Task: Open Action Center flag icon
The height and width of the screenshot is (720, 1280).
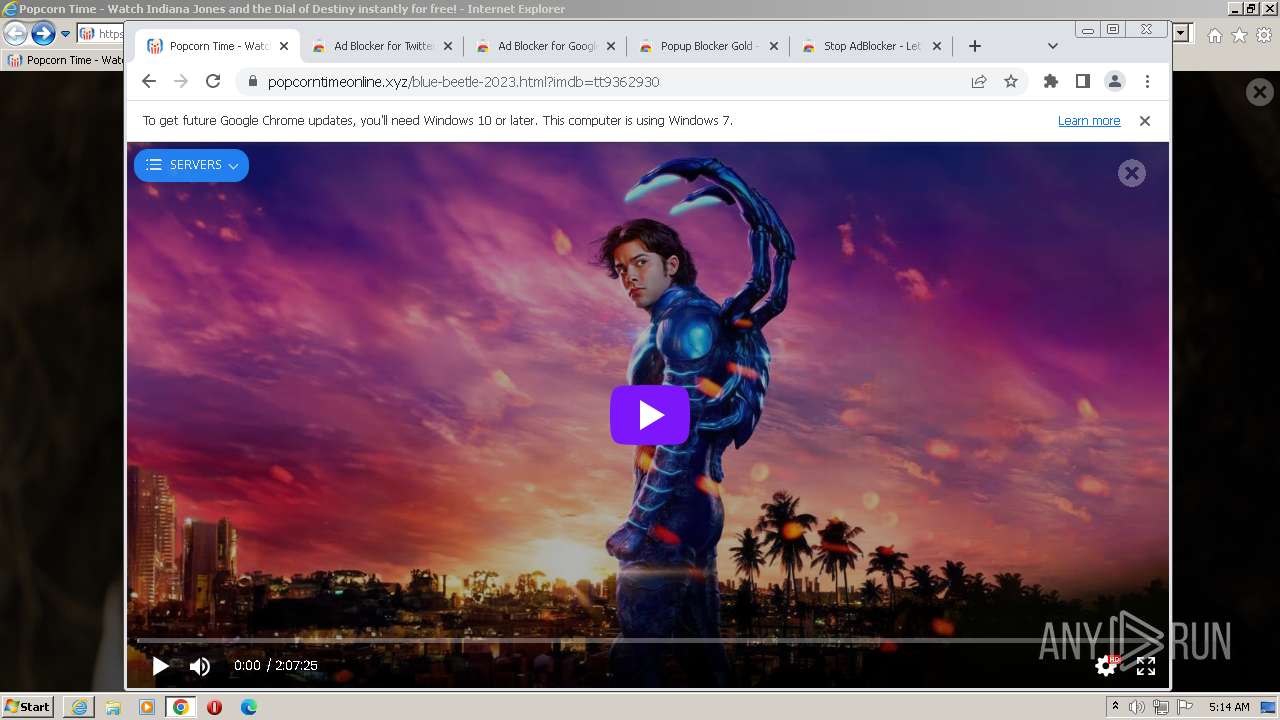Action: [x=1185, y=707]
